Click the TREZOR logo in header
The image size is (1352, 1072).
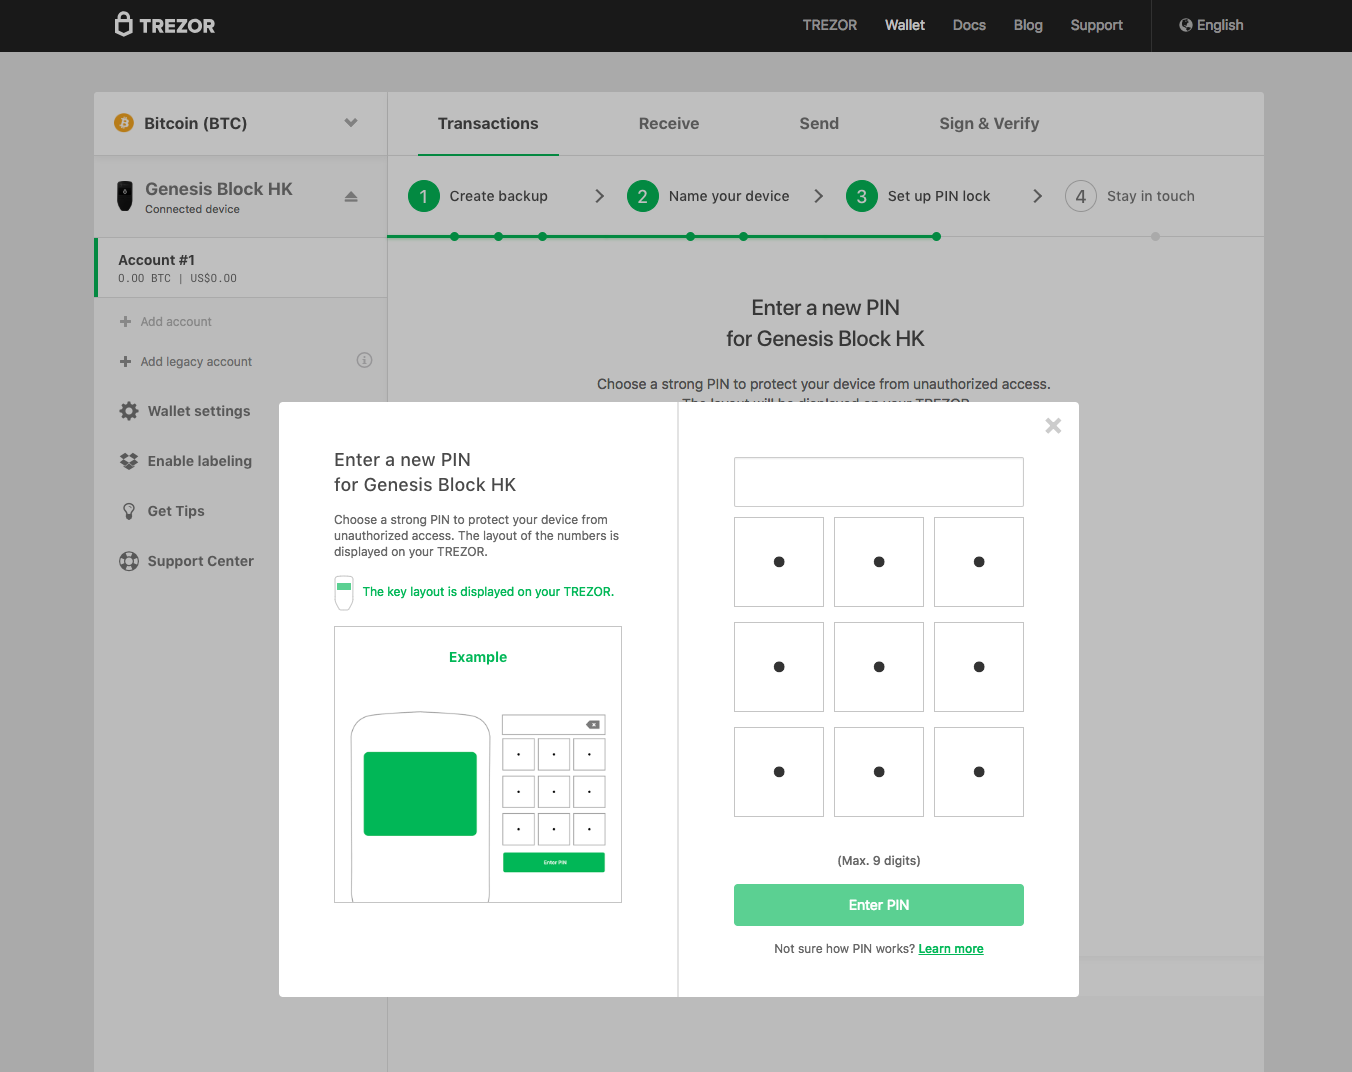tap(165, 25)
